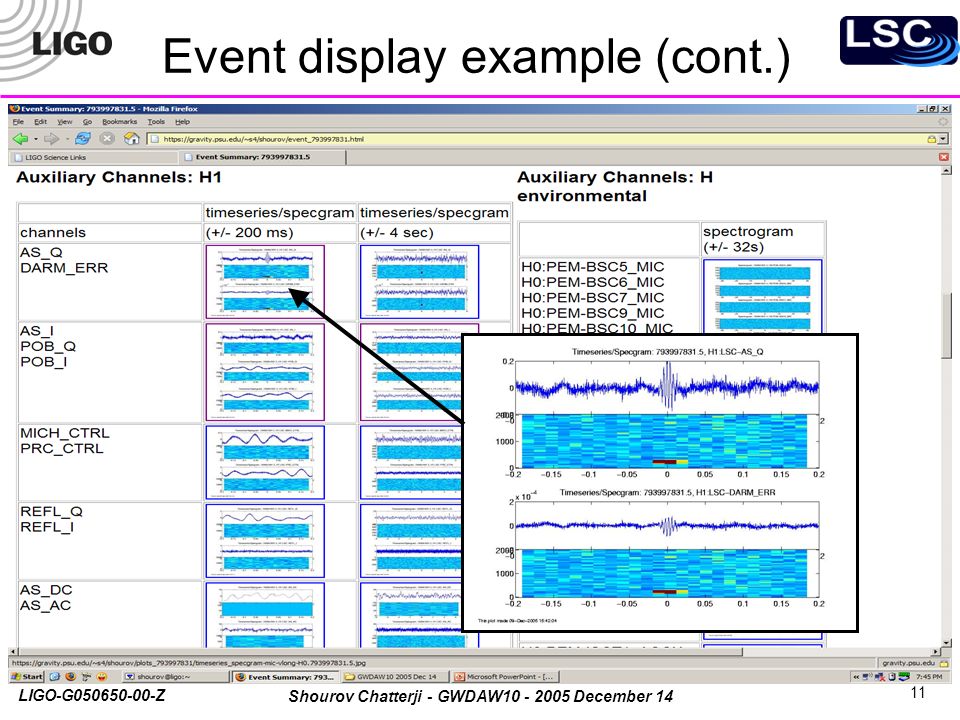Open AS_I POB_Q POB_I 4 sec thumbnail

pos(410,372)
